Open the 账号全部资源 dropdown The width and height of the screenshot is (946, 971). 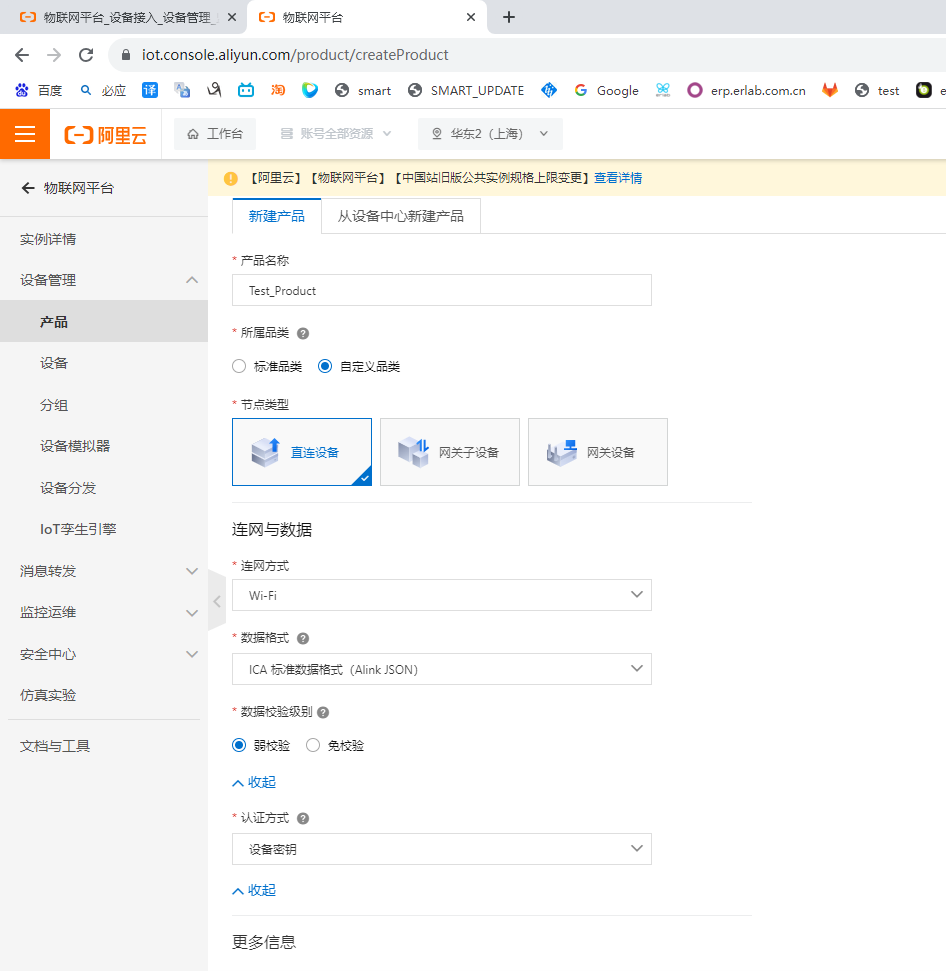336,134
